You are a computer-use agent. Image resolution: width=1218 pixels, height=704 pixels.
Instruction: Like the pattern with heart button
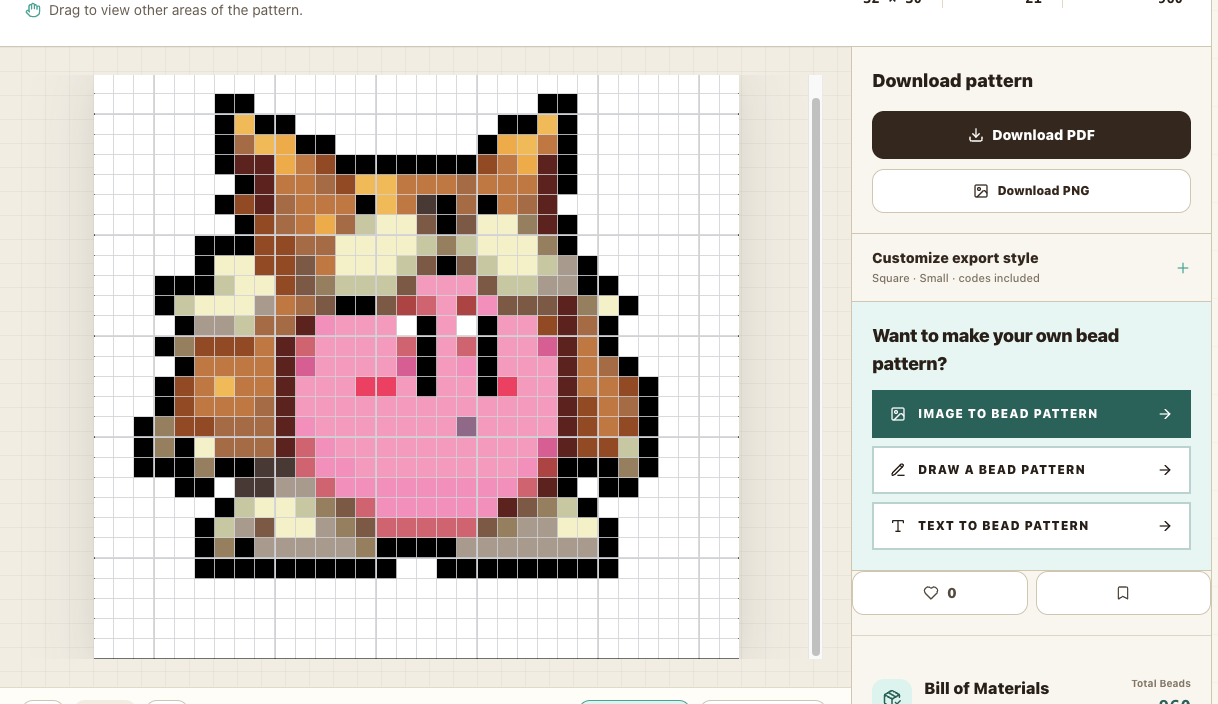(940, 593)
